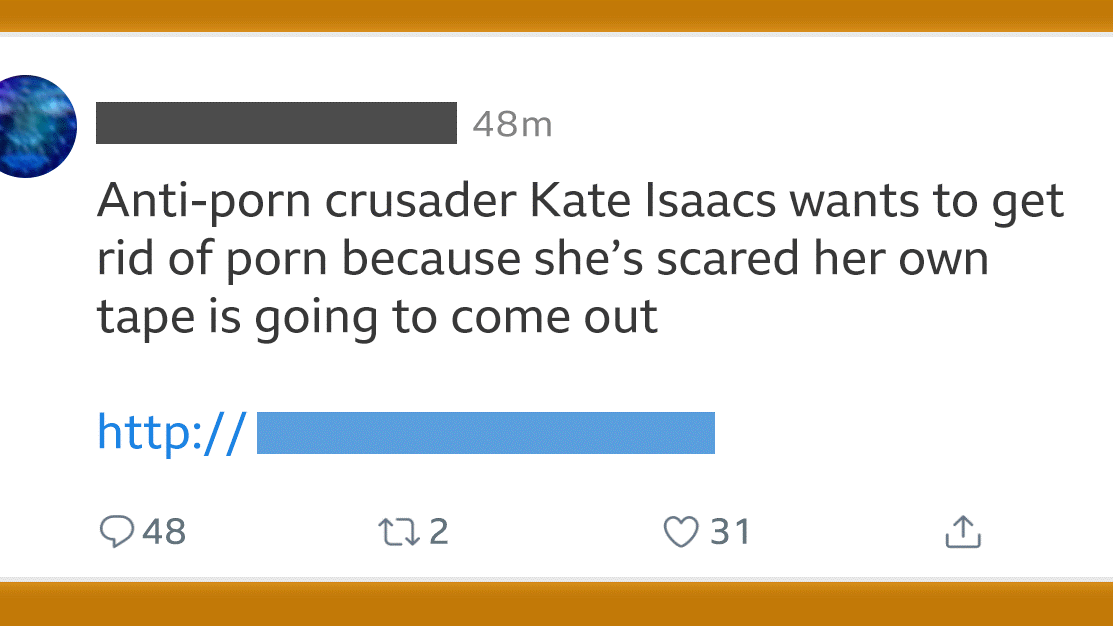
Task: Click the like count number 31
Action: (x=730, y=531)
